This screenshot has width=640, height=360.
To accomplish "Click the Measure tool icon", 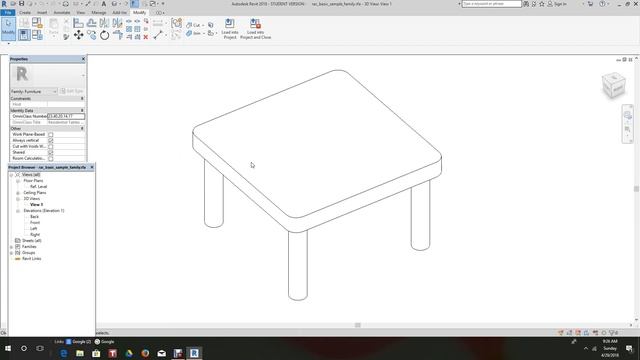I will point(158,36).
